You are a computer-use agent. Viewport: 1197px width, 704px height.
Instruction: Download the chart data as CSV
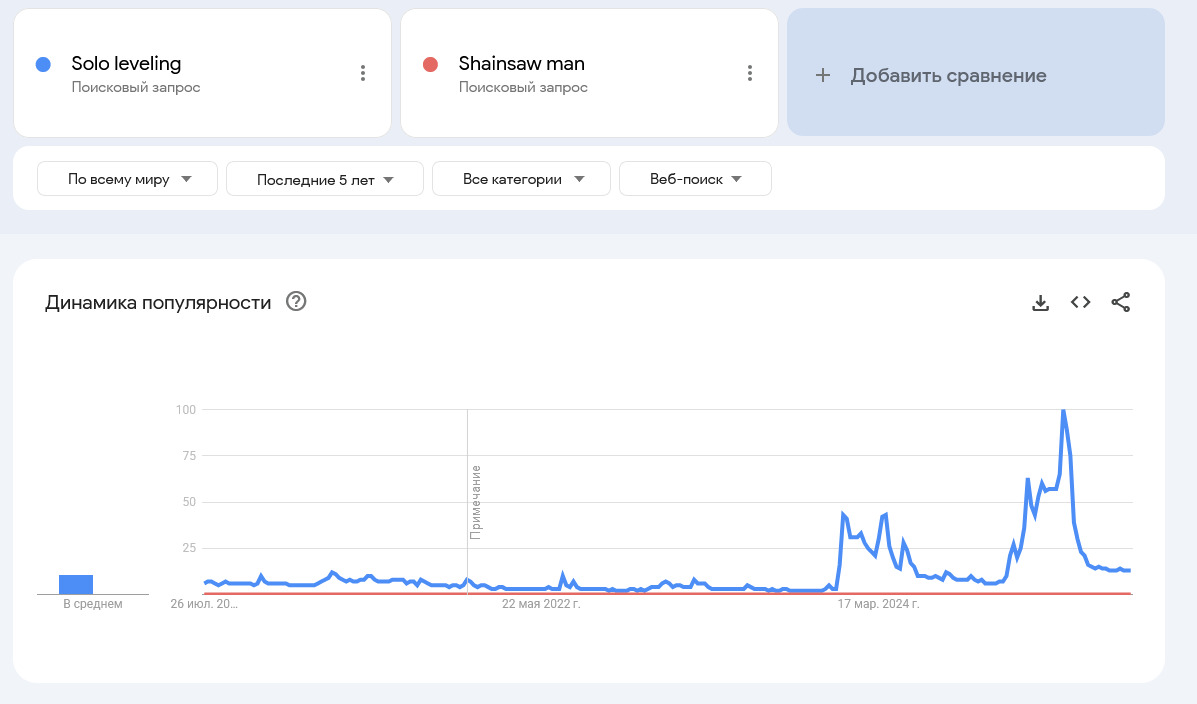coord(1040,303)
